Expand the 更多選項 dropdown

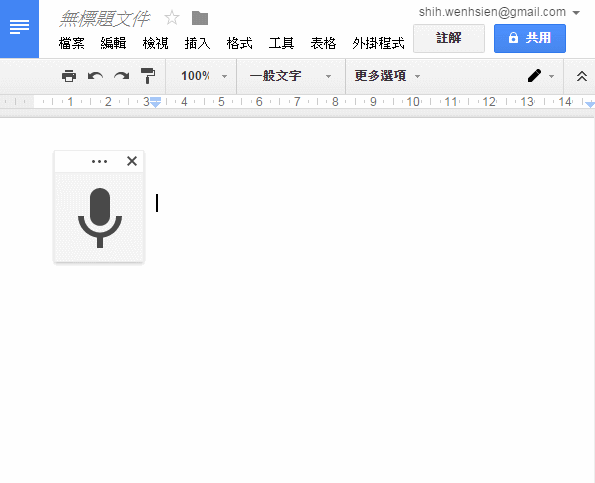[x=387, y=76]
